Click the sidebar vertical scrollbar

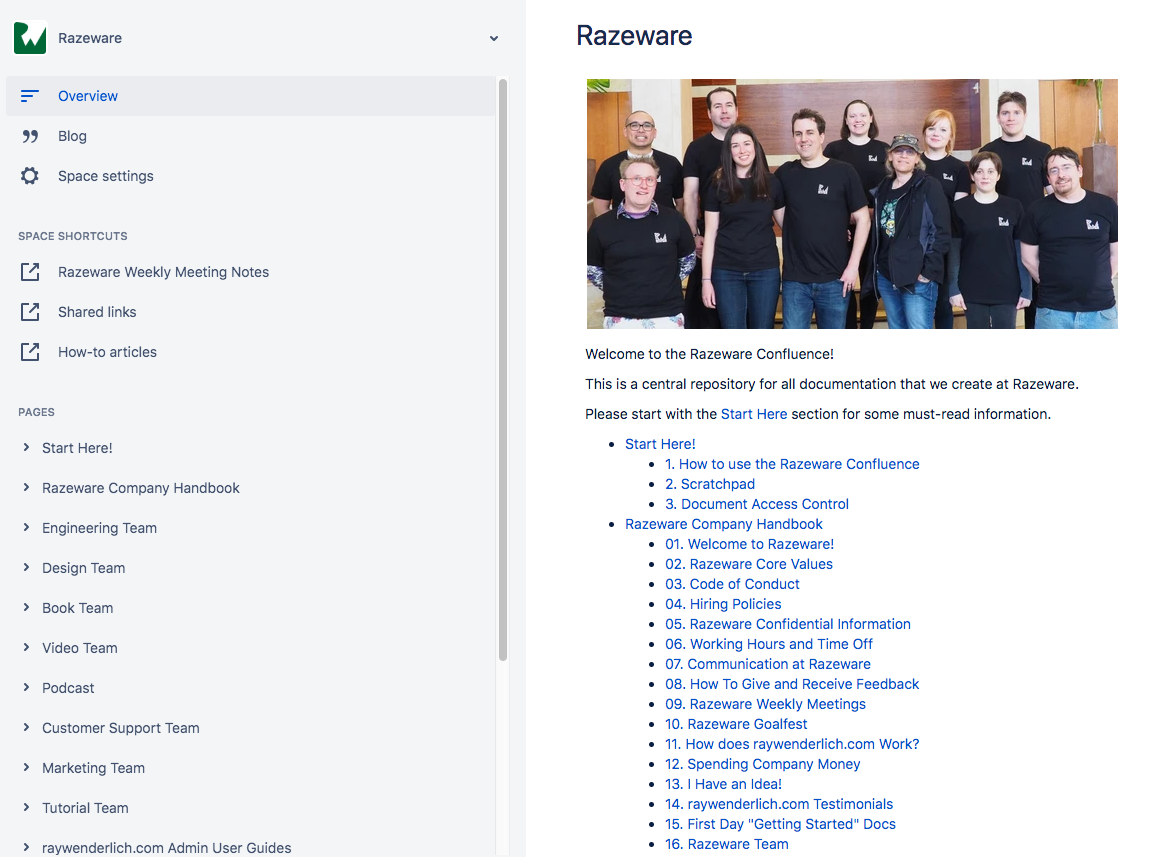point(503,370)
